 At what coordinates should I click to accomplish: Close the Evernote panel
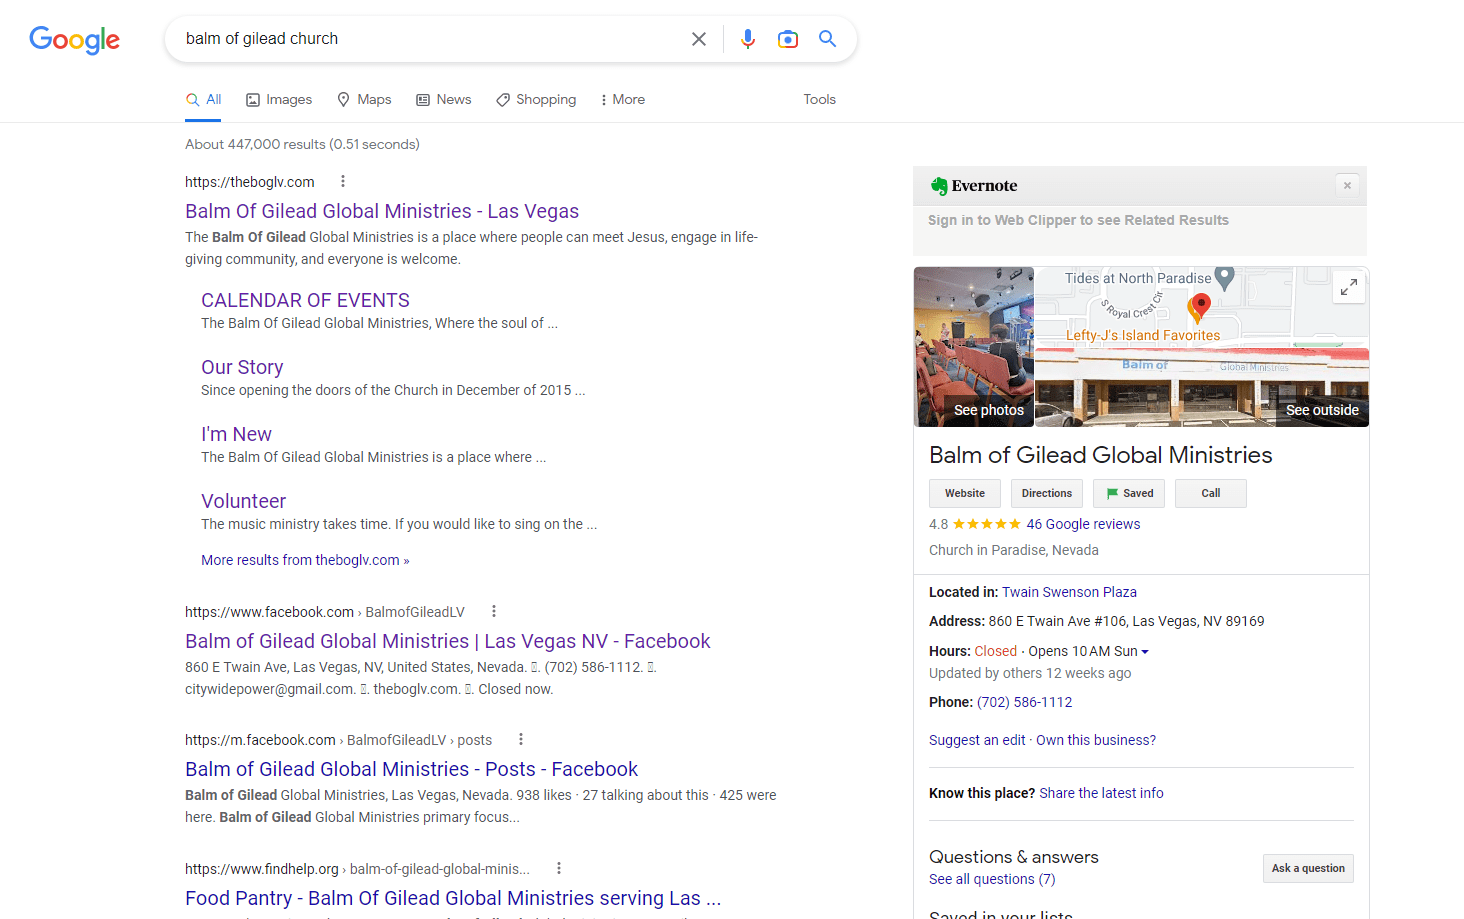click(x=1347, y=185)
